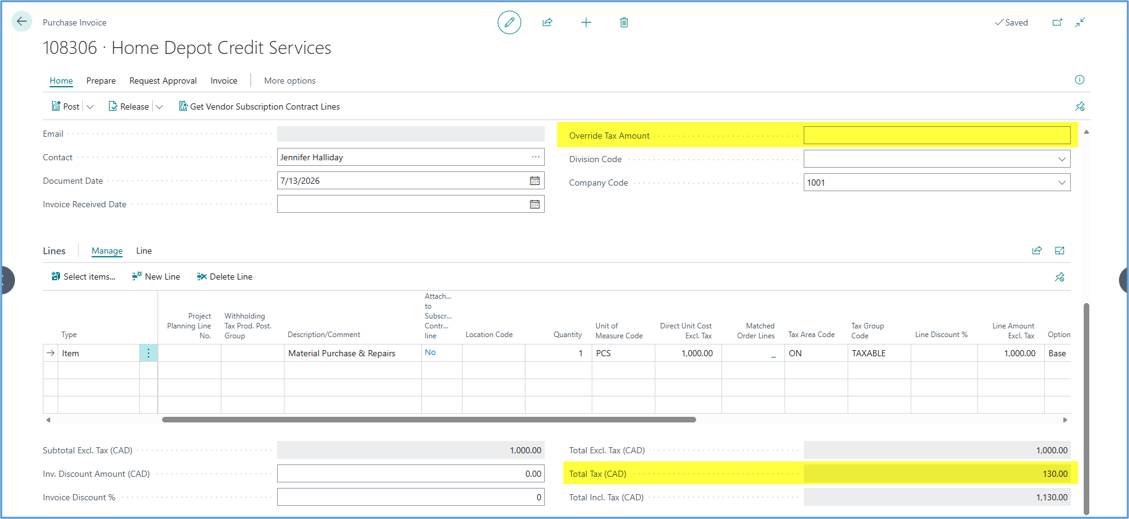Show More options
The width and height of the screenshot is (1129, 519).
click(x=289, y=81)
